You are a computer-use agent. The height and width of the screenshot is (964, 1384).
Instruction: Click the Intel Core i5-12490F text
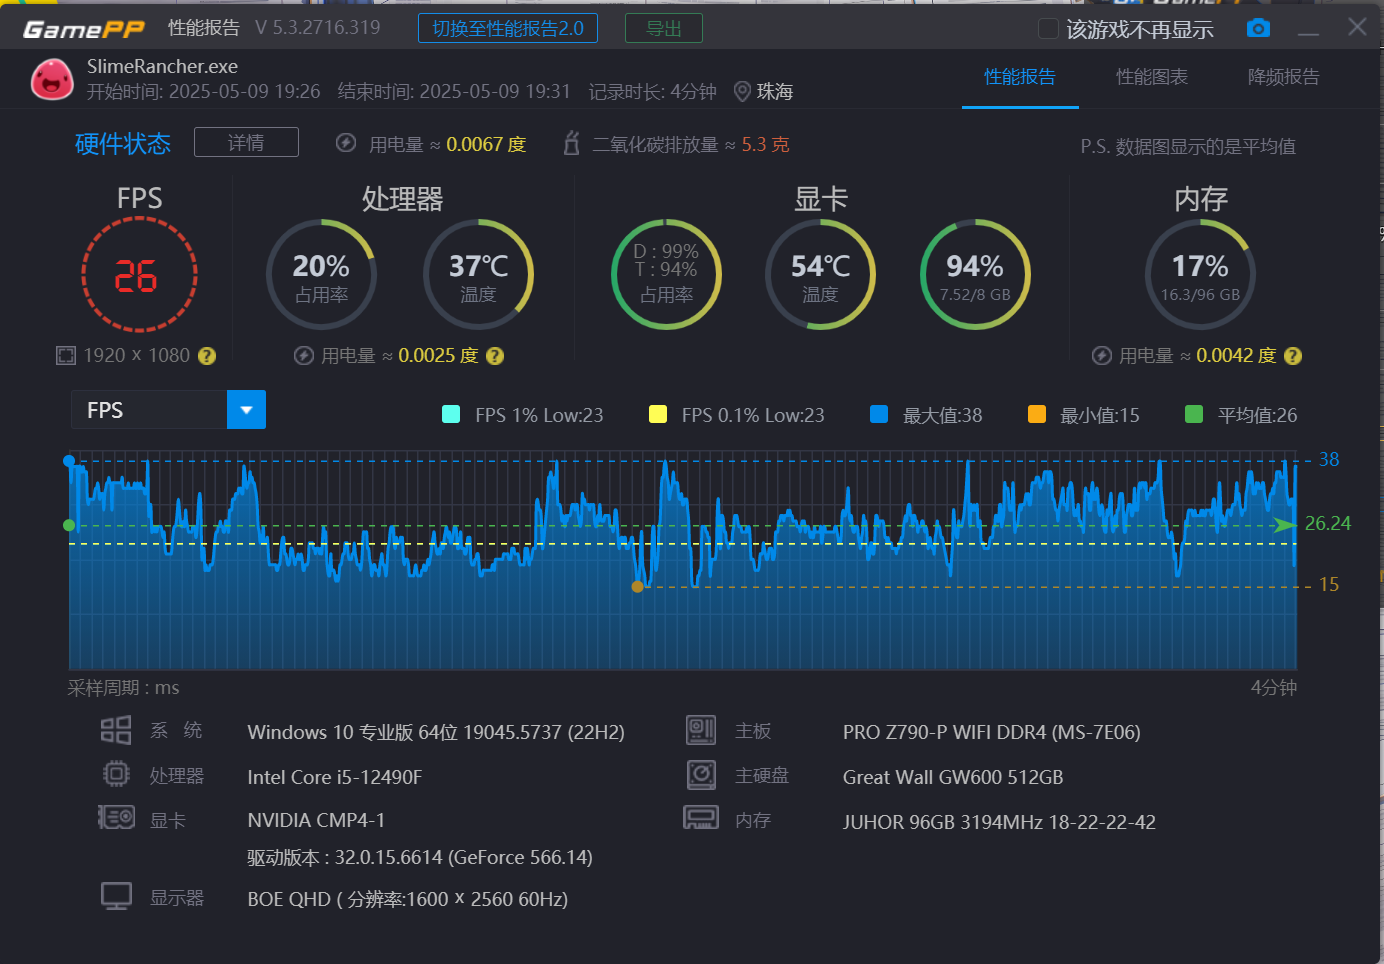(x=335, y=777)
